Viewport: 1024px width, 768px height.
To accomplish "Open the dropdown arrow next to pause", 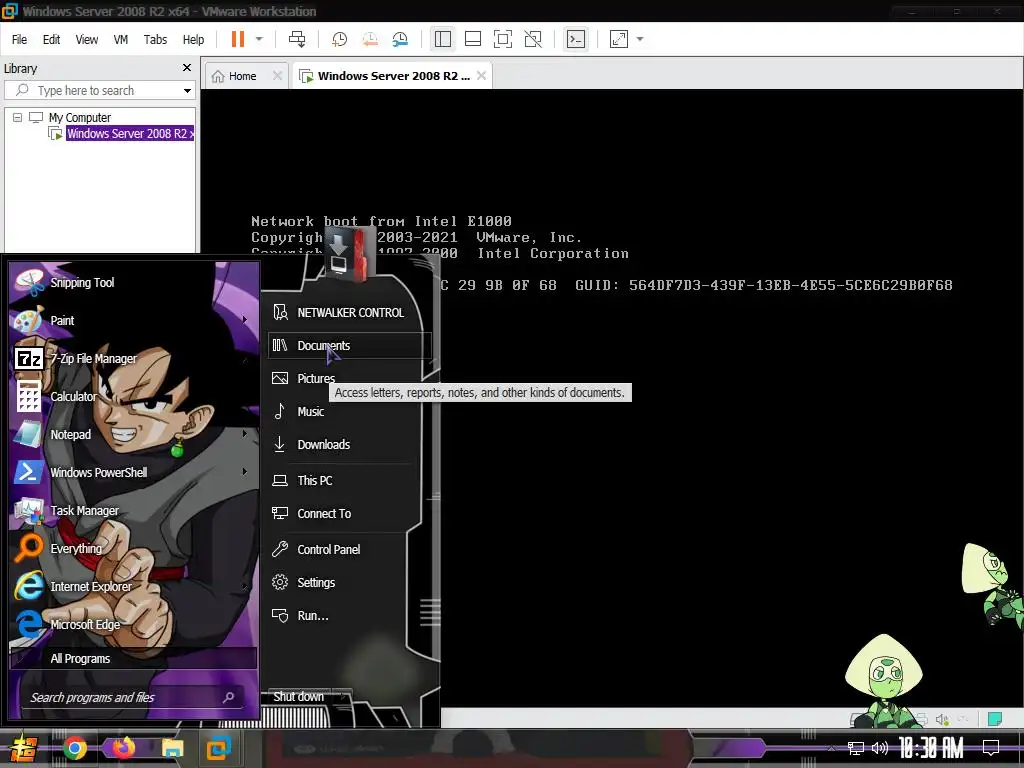I will click(x=259, y=39).
